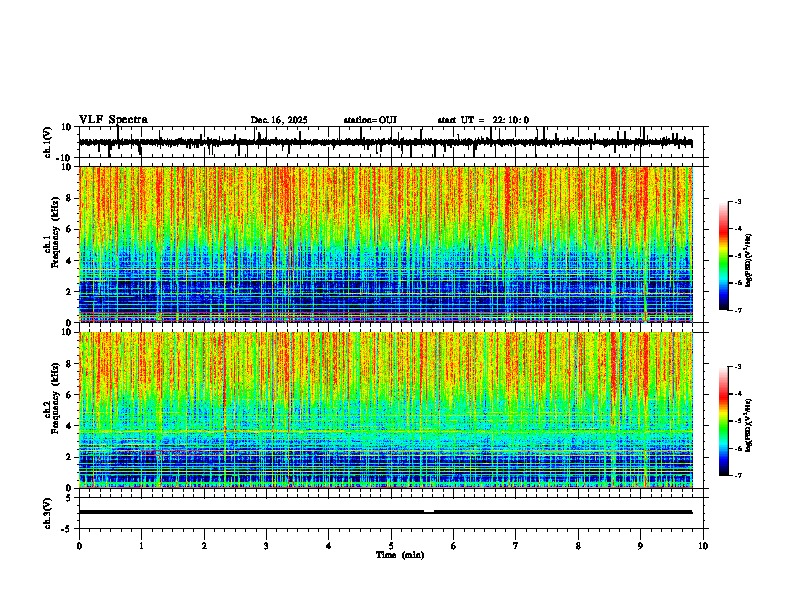Click the ch.2 color scale log(PSD) unit label
The height and width of the screenshot is (612, 792).
[x=749, y=425]
